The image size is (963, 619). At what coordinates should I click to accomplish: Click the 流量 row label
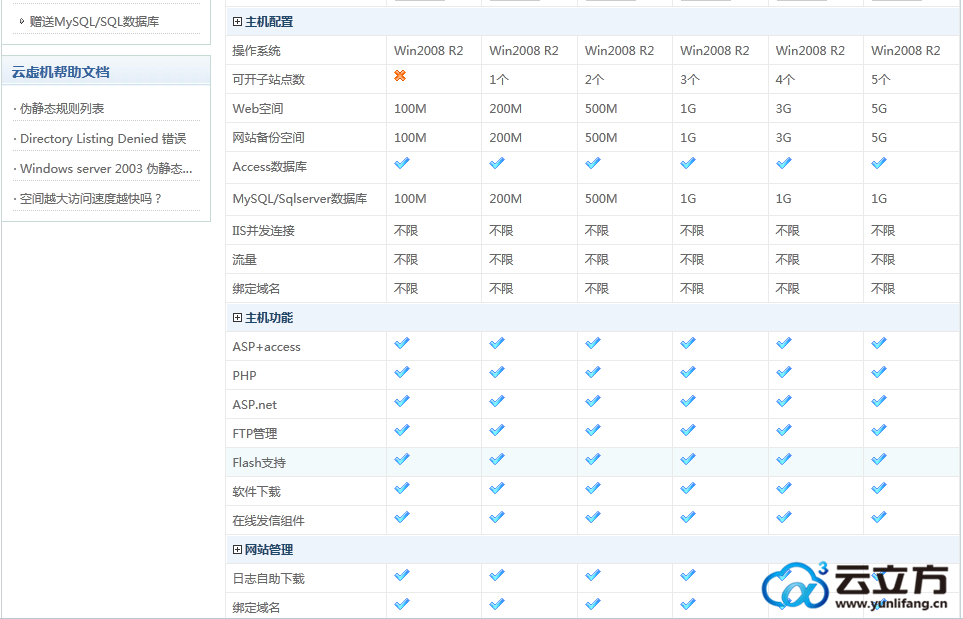[244, 260]
